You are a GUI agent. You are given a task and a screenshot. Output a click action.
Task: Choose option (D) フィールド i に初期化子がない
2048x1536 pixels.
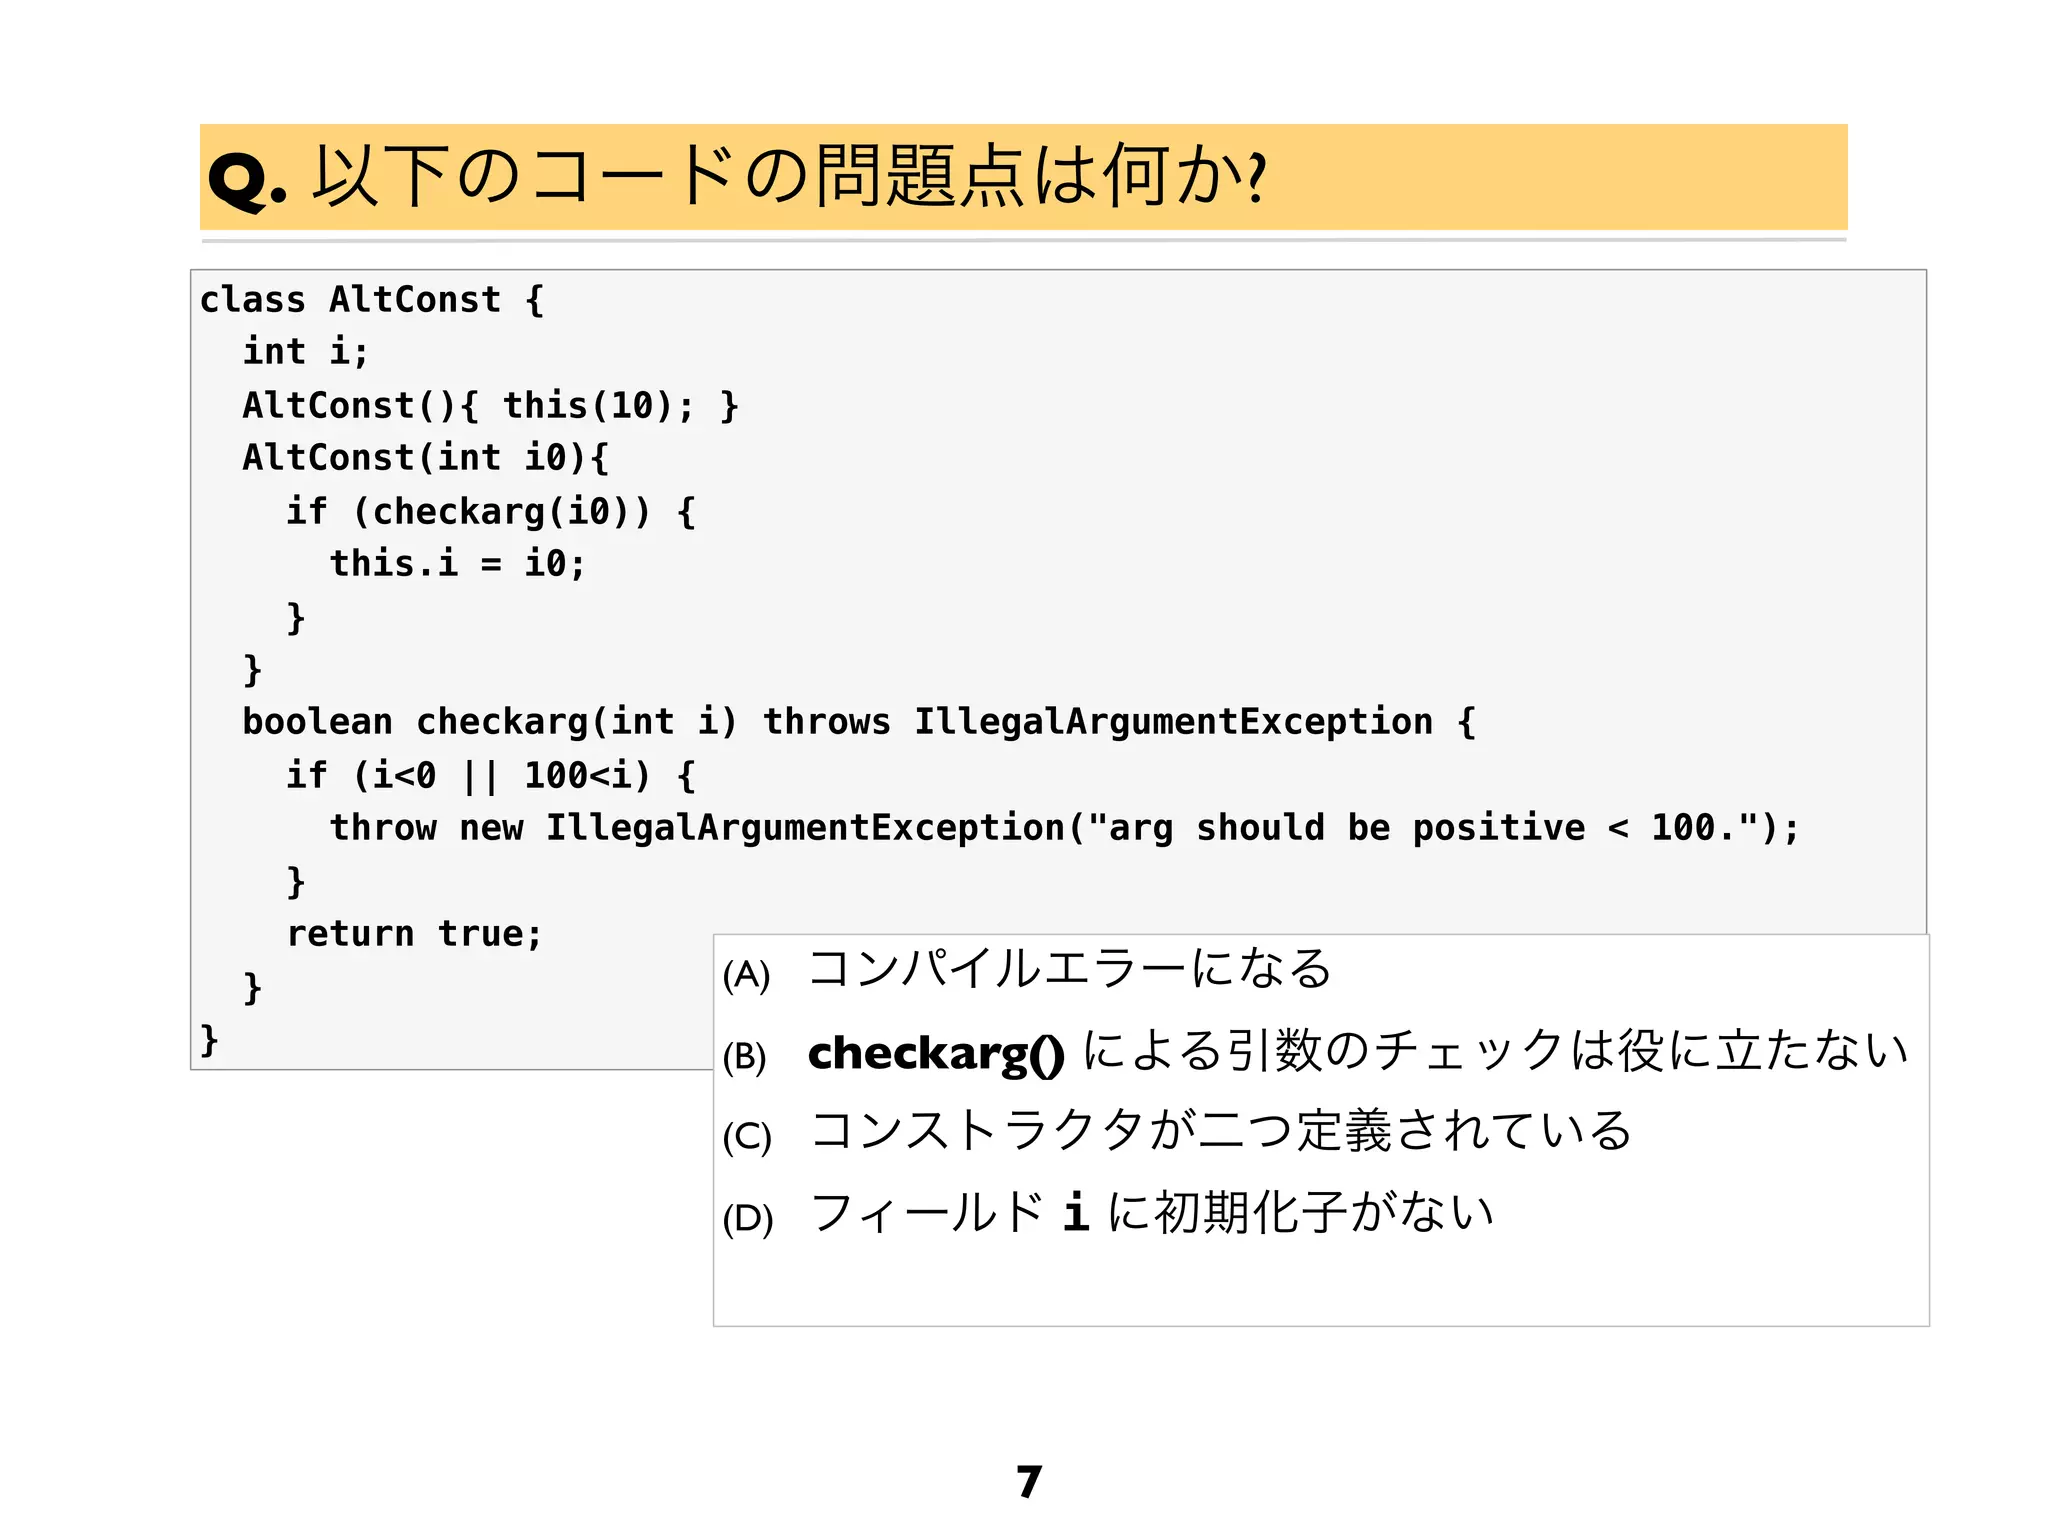coord(1108,1213)
